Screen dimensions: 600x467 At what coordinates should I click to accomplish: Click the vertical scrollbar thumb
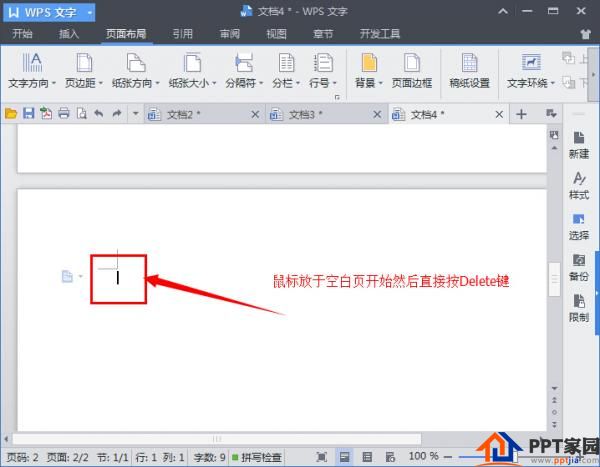tap(554, 279)
